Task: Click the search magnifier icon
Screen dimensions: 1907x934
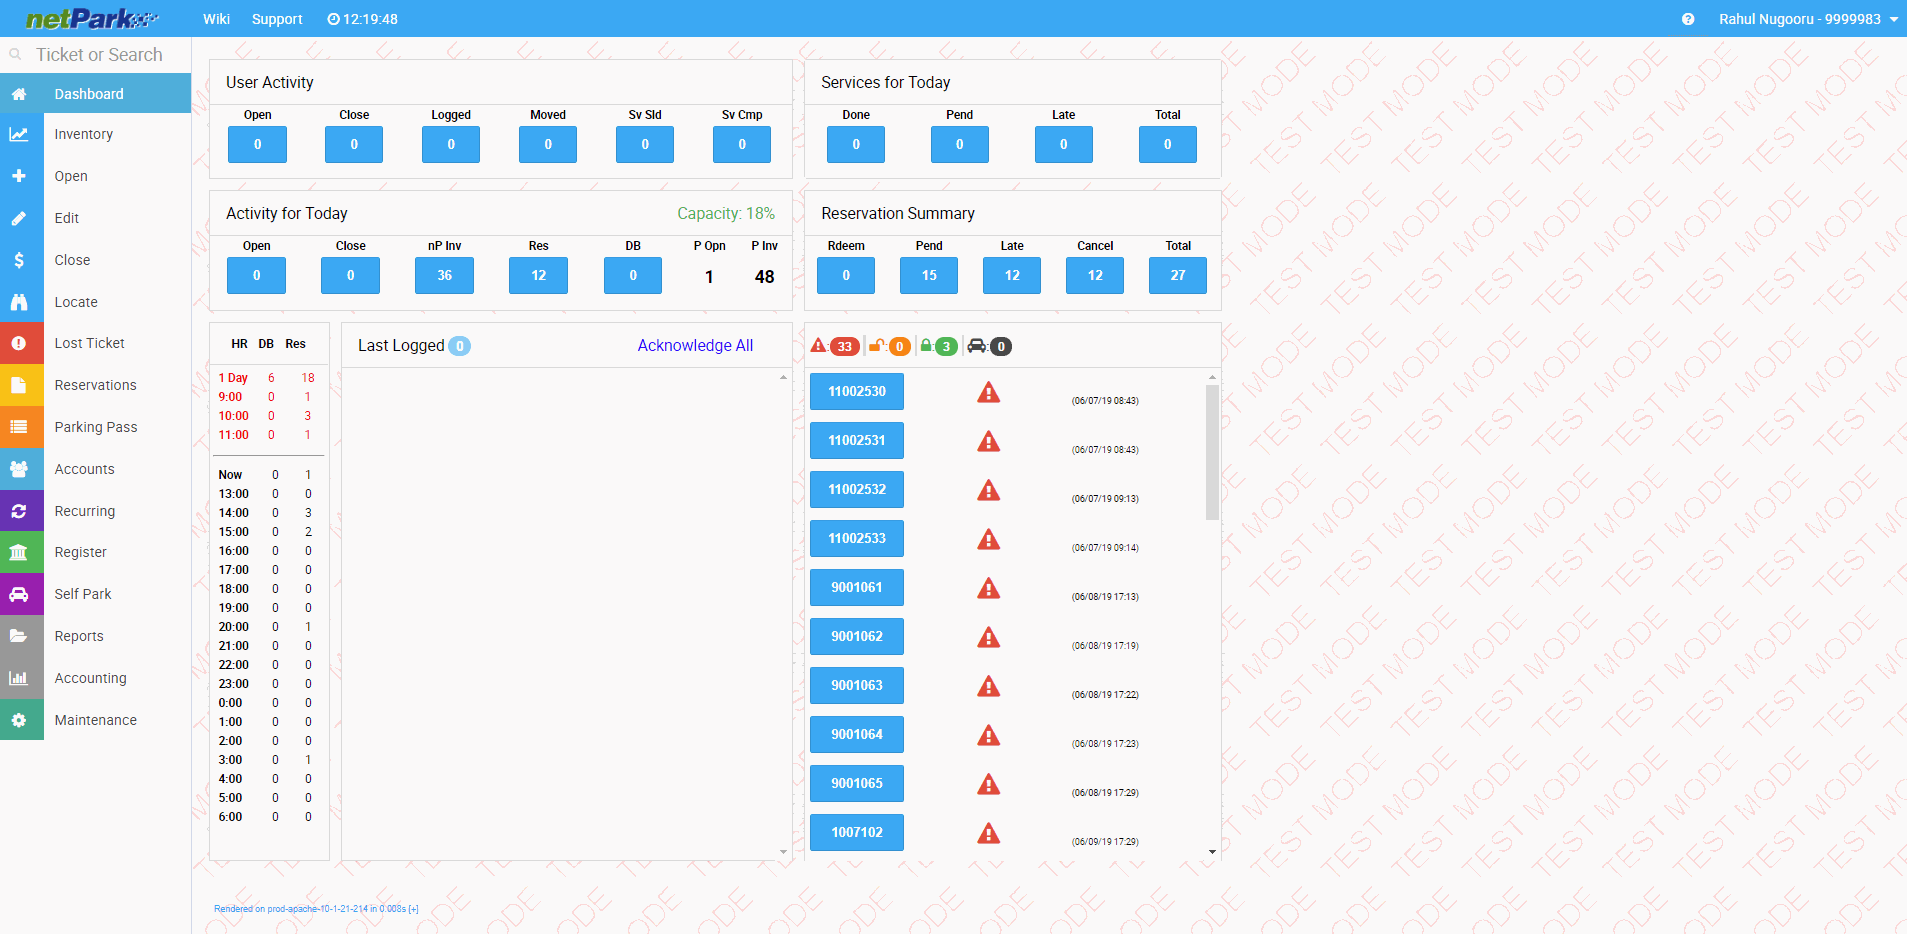Action: 15,55
